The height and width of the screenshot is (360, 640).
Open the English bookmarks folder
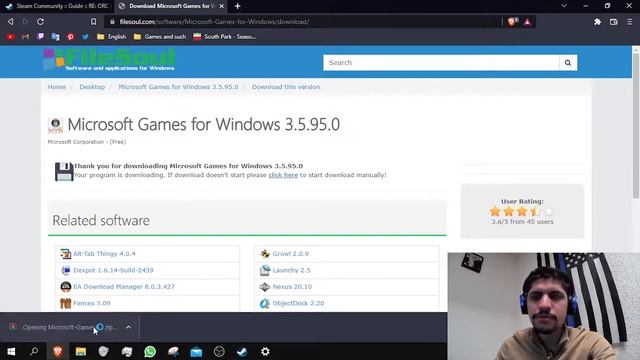coord(111,37)
